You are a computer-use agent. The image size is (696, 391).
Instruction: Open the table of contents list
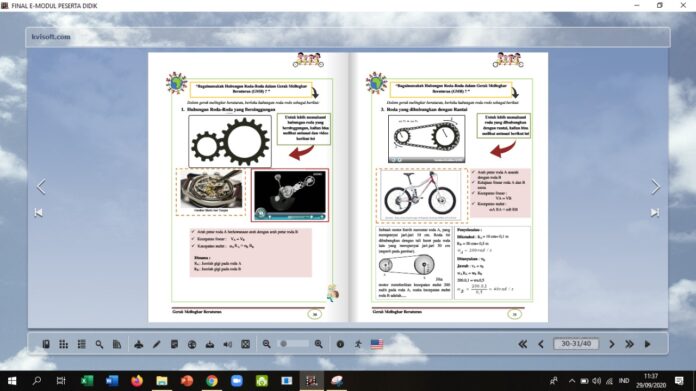click(x=82, y=344)
